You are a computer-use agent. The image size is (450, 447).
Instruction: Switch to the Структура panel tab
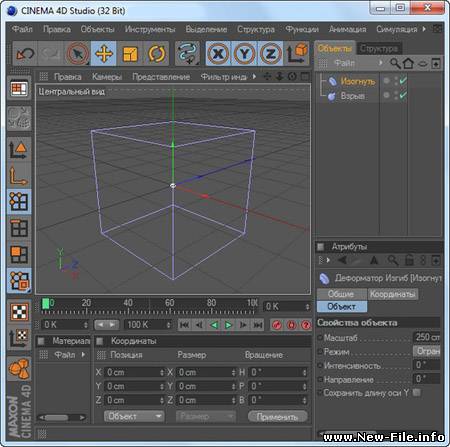coord(379,49)
